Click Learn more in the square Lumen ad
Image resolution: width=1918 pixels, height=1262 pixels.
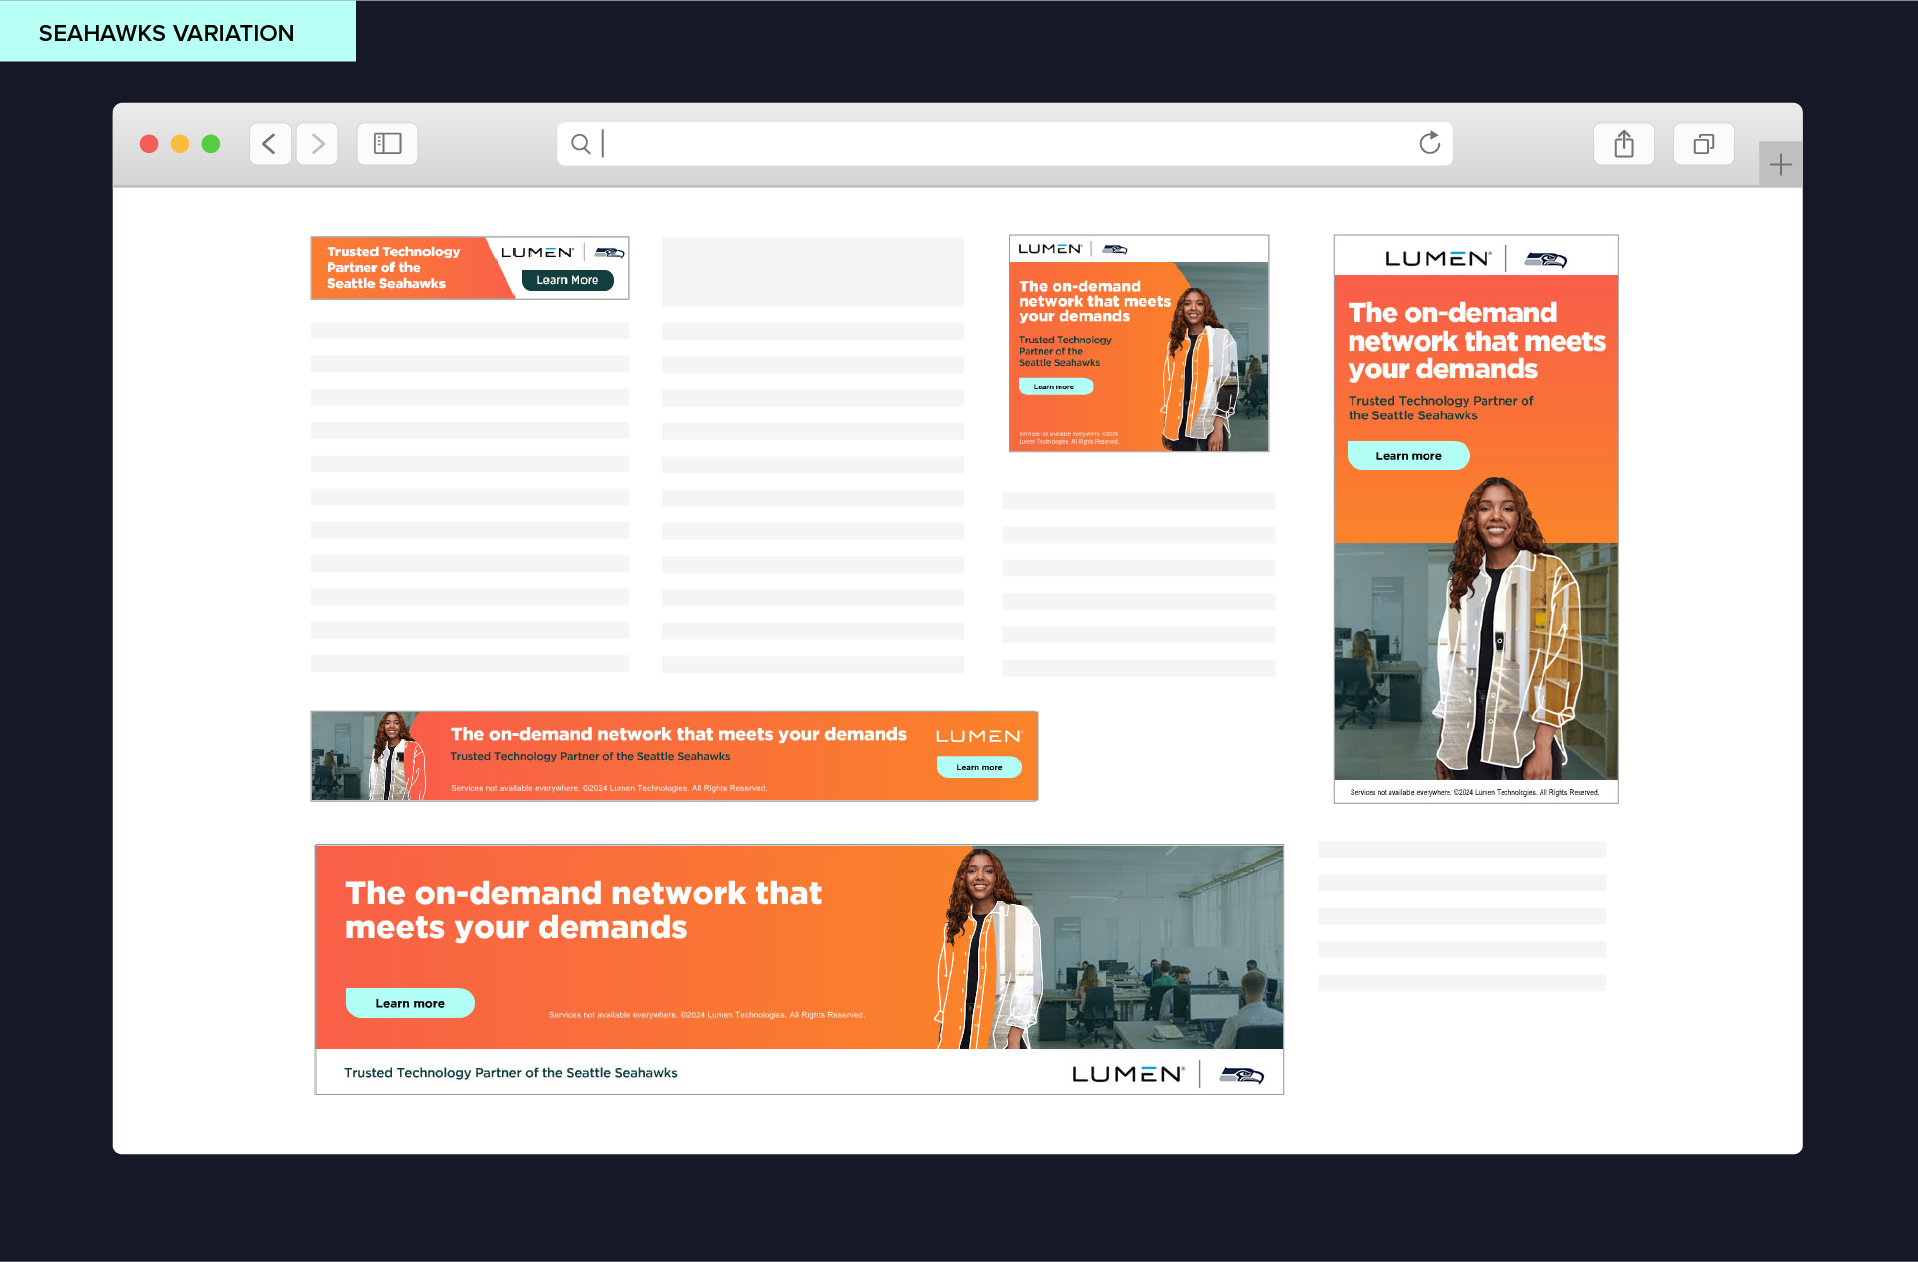tap(1055, 386)
